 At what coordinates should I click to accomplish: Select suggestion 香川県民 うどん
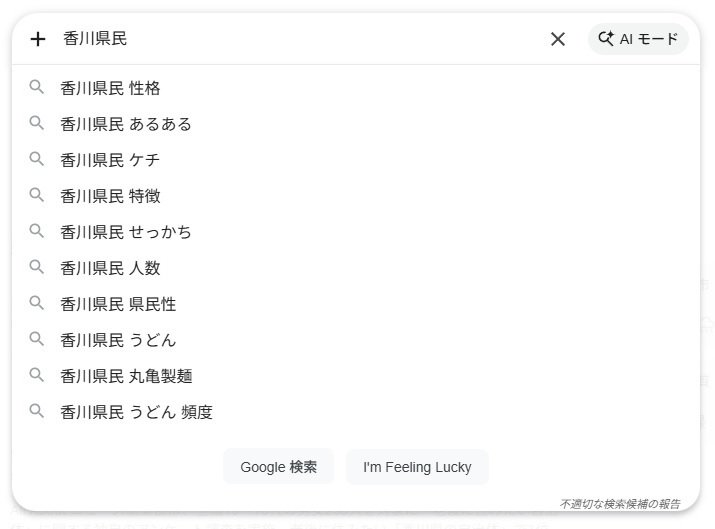coord(118,340)
